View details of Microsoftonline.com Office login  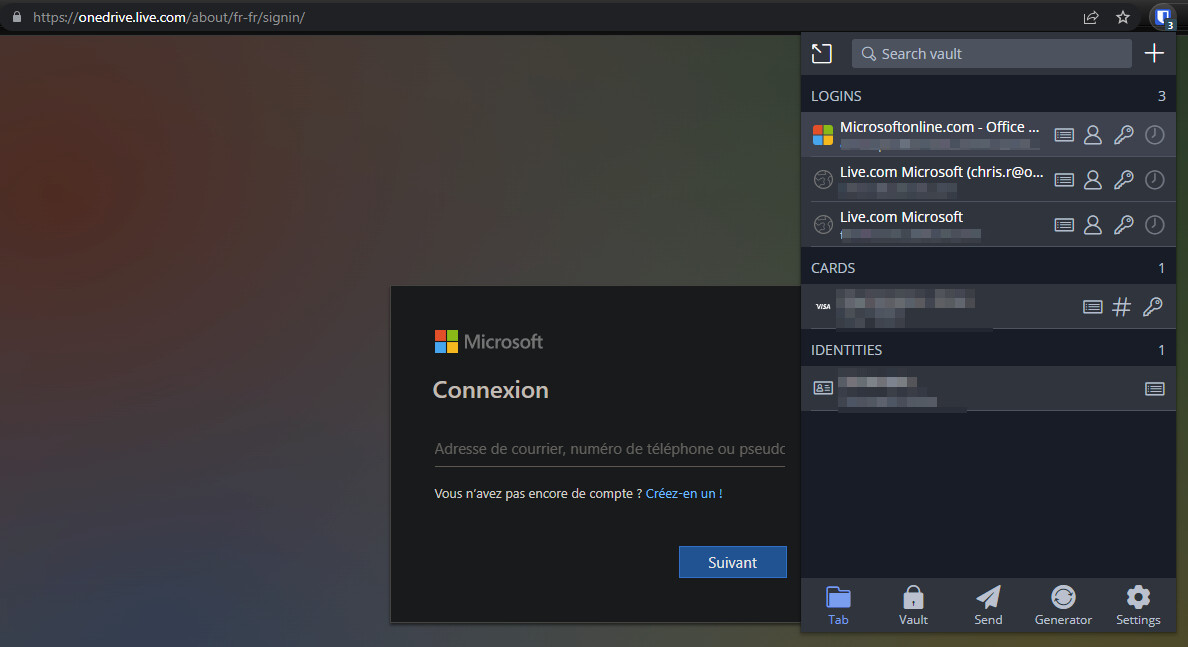coord(1064,134)
